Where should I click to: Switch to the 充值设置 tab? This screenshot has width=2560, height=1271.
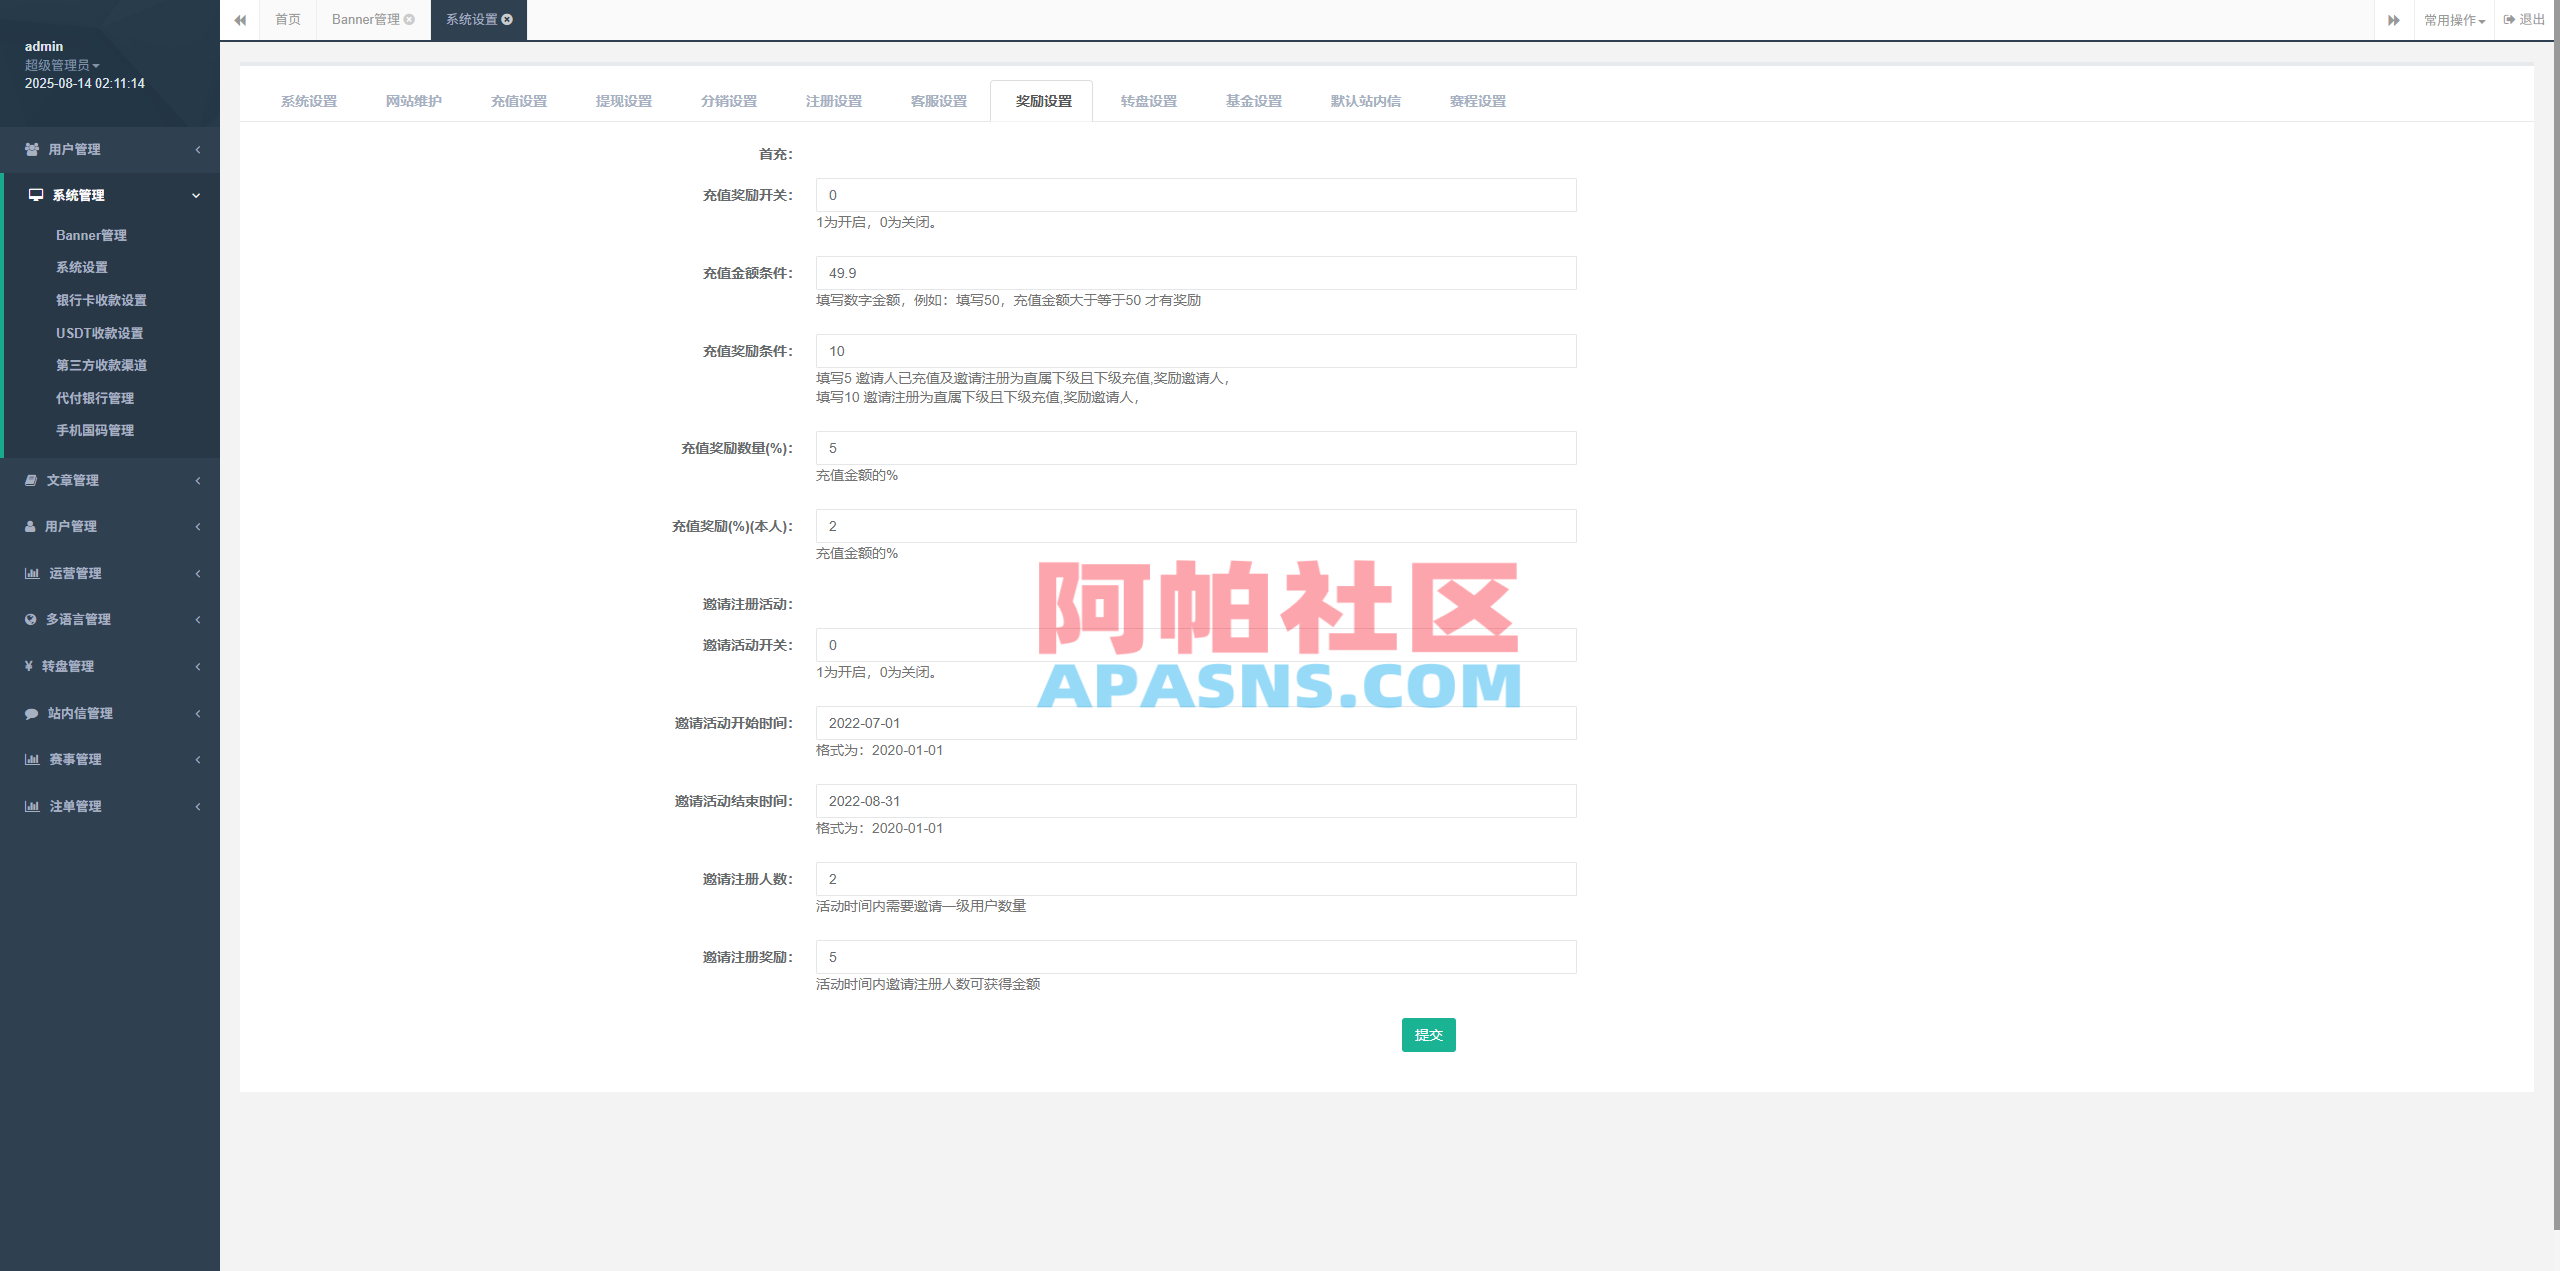518,100
